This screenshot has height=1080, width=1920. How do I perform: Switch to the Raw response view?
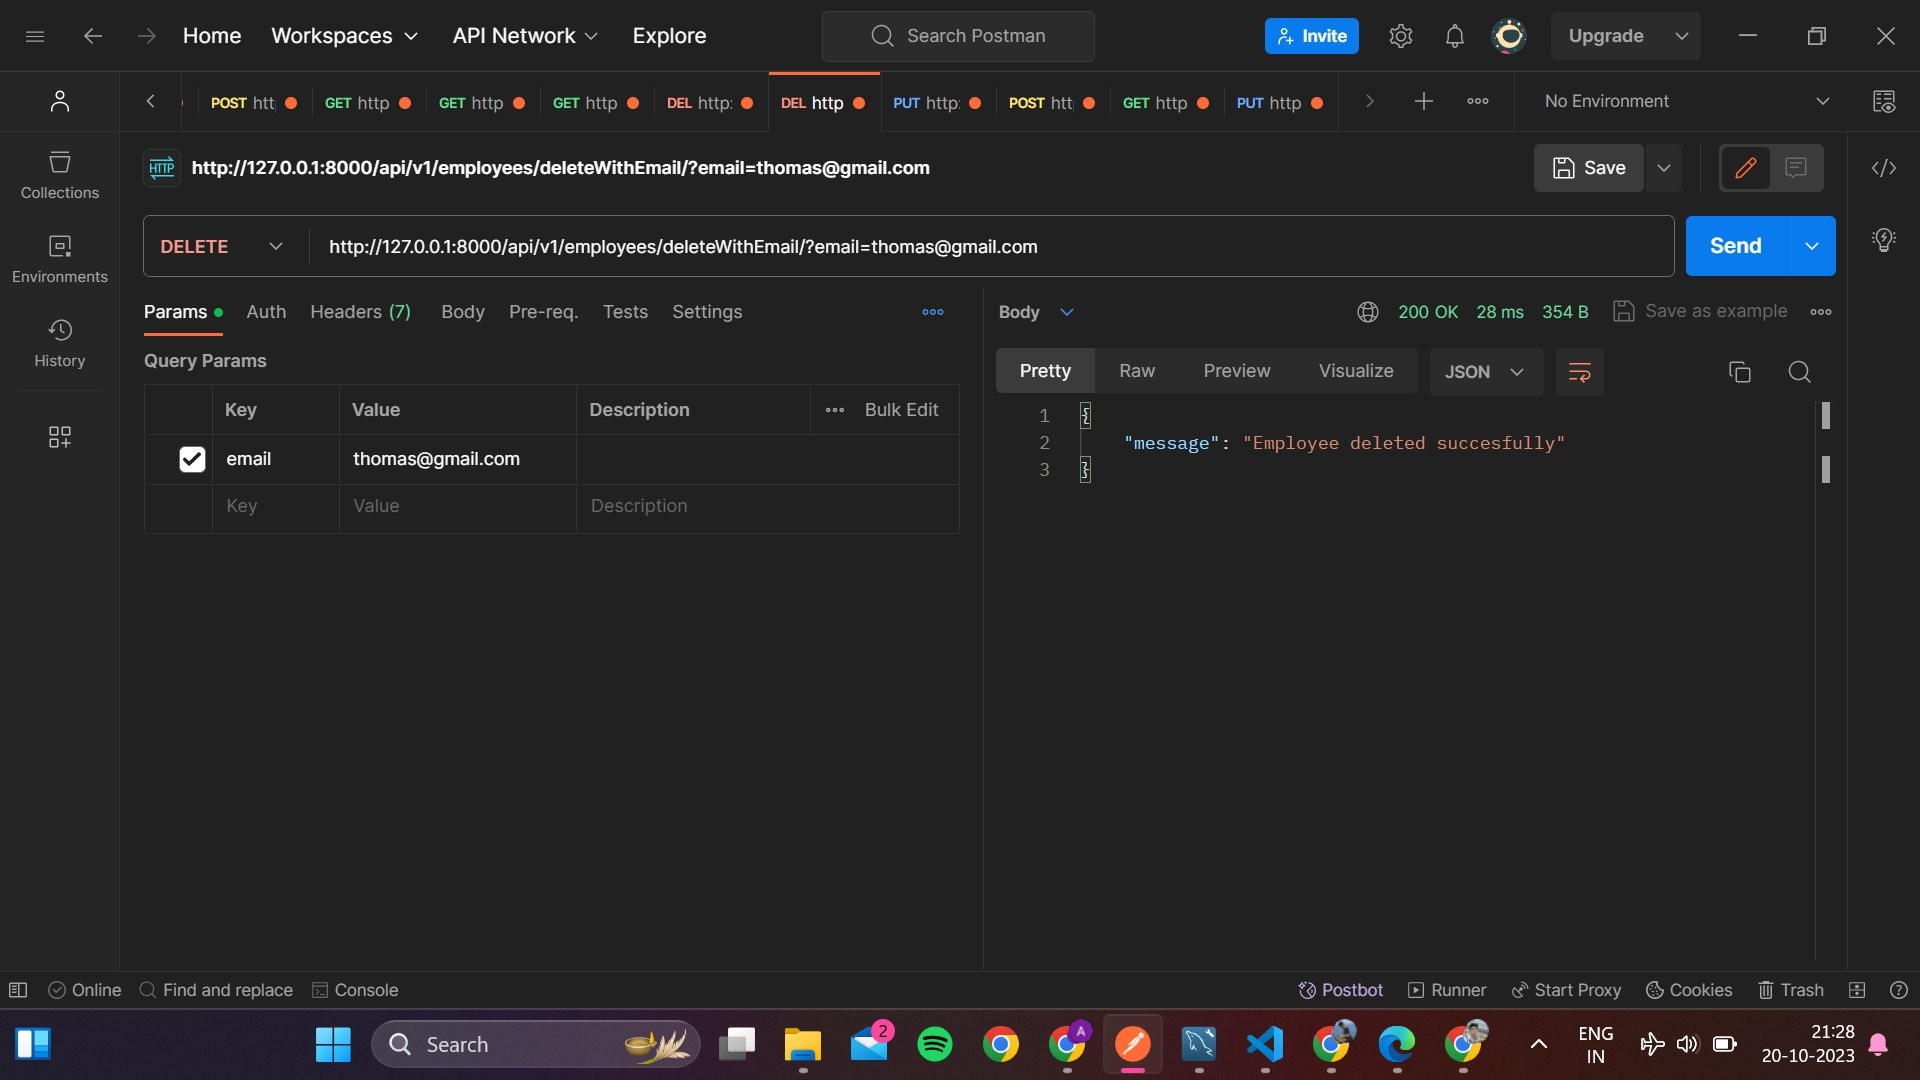click(x=1136, y=370)
